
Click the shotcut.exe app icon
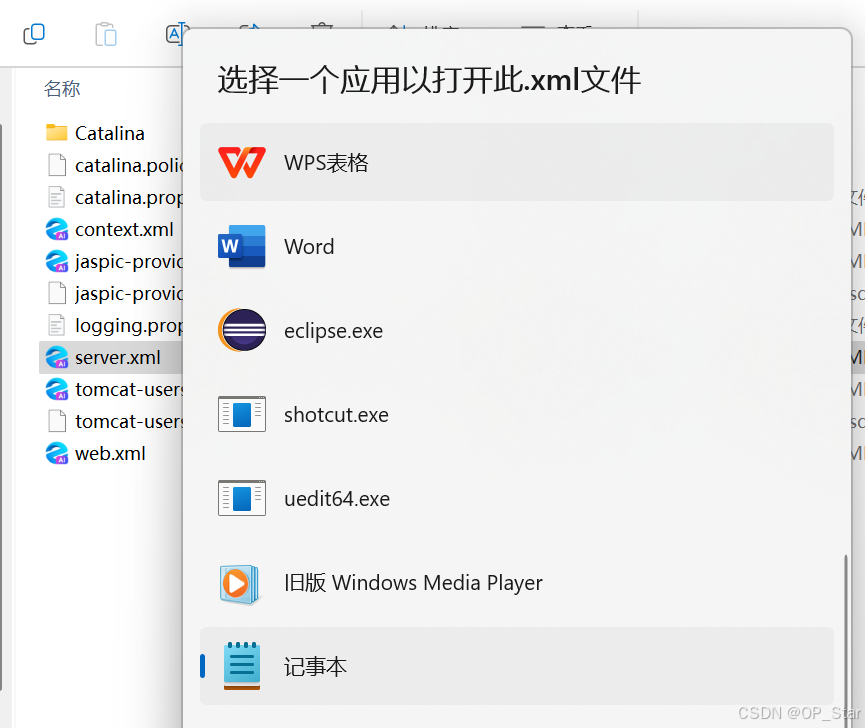(x=242, y=414)
